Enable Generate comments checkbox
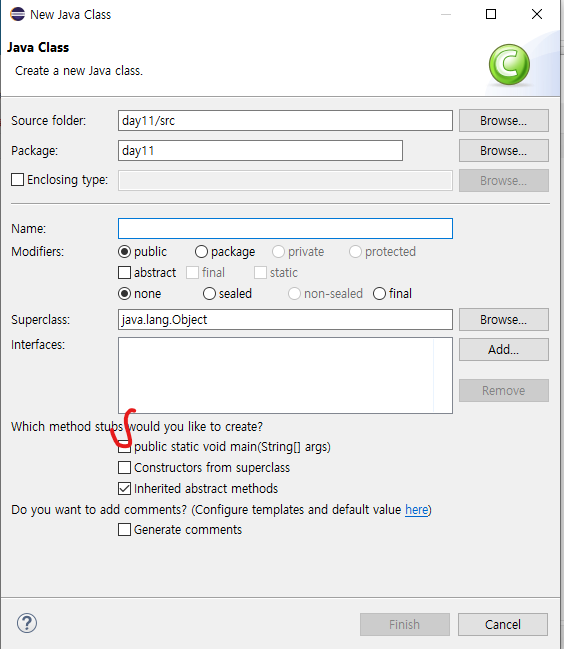Viewport: 564px width, 649px height. coord(125,530)
